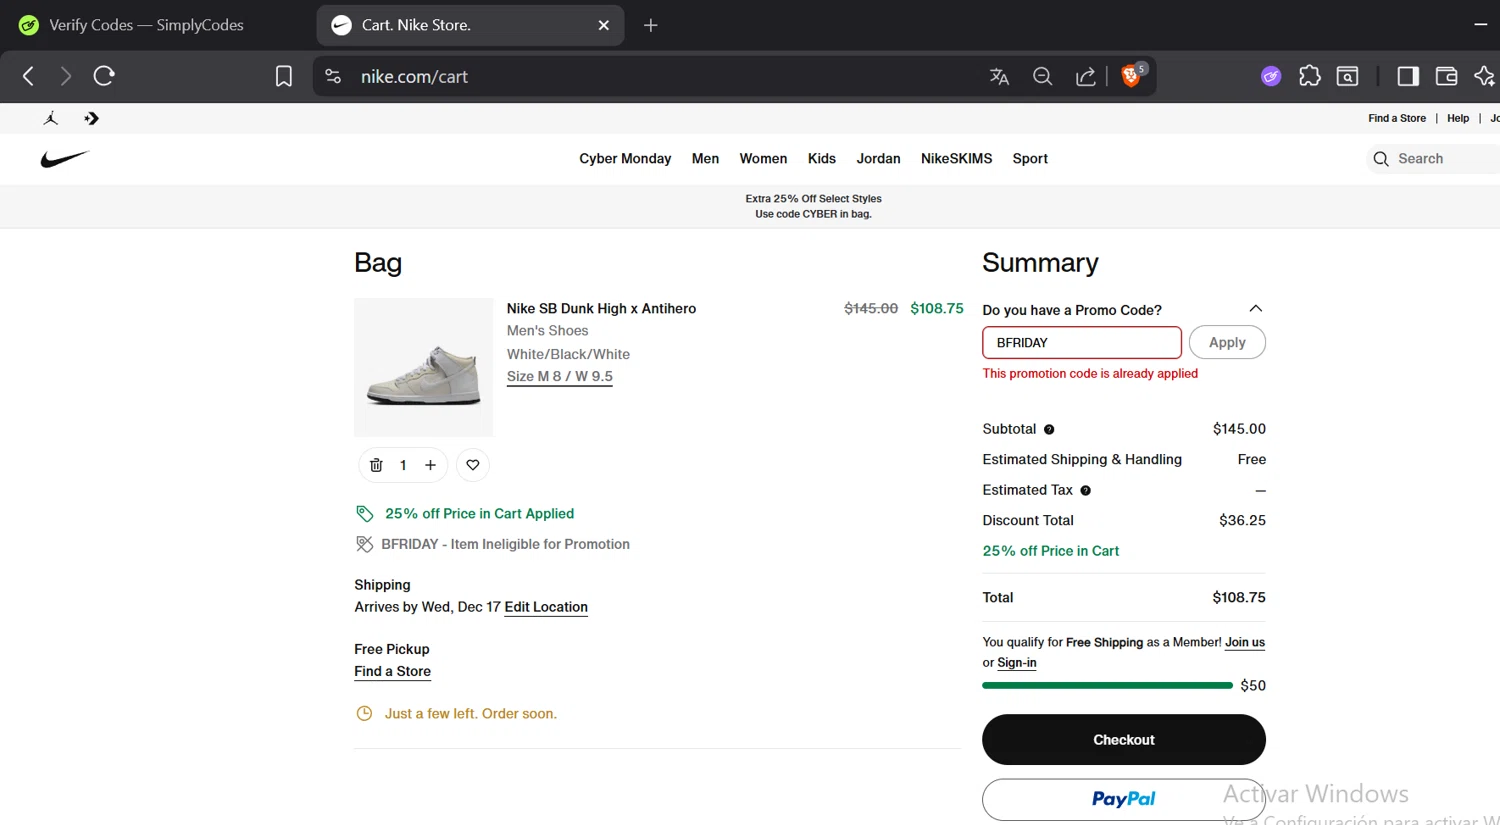Viewport: 1500px width, 825px height.
Task: Open the extensions puzzle icon
Action: tap(1310, 76)
